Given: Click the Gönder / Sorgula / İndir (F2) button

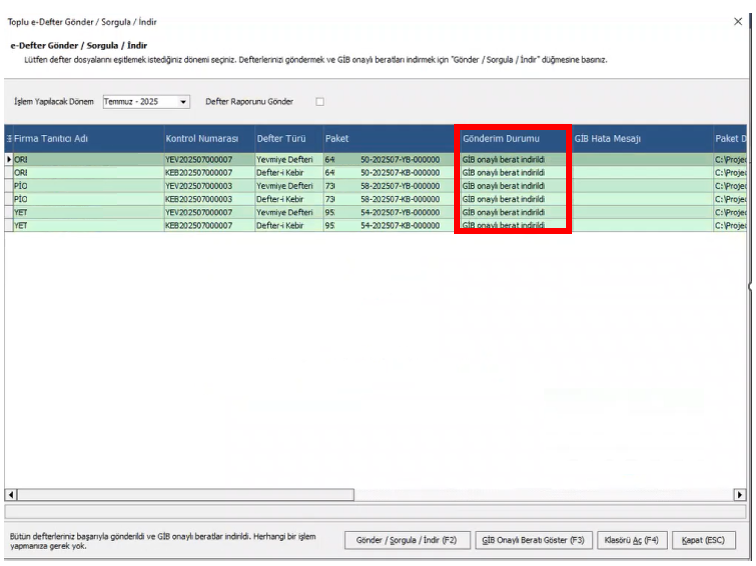Looking at the screenshot, I should pyautogui.click(x=407, y=540).
